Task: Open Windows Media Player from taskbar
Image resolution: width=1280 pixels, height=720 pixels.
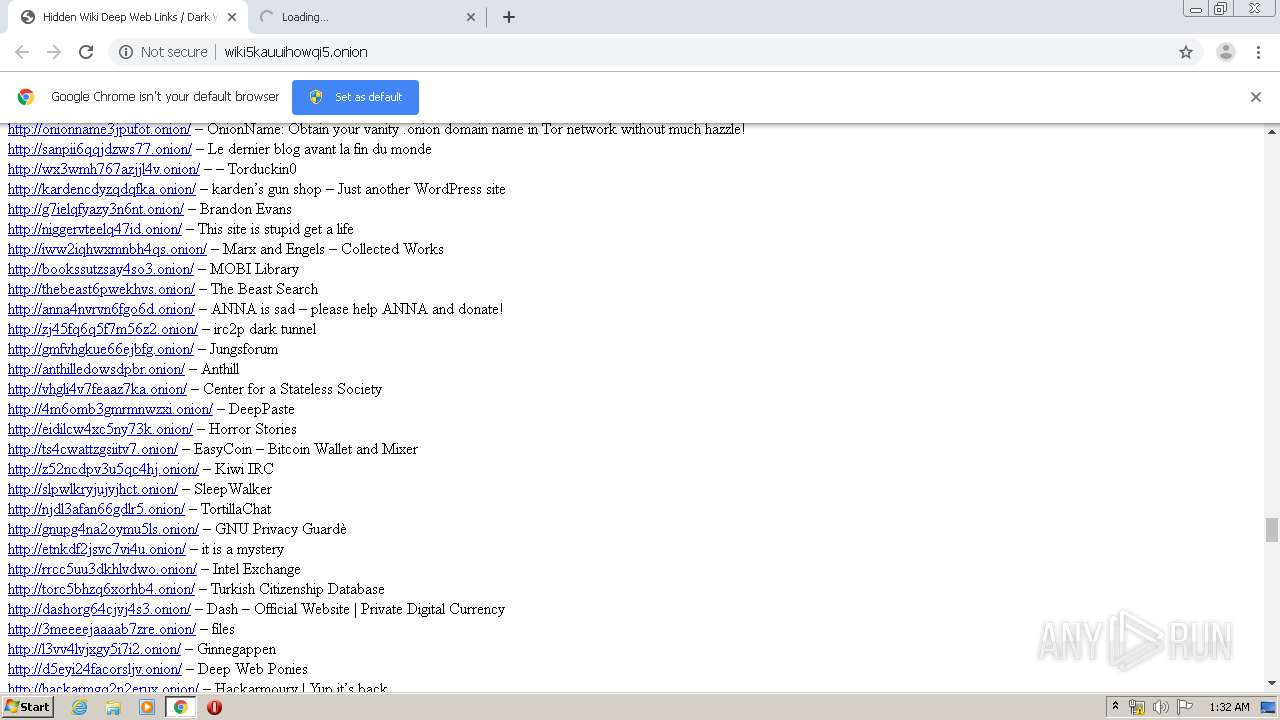Action: 147,707
